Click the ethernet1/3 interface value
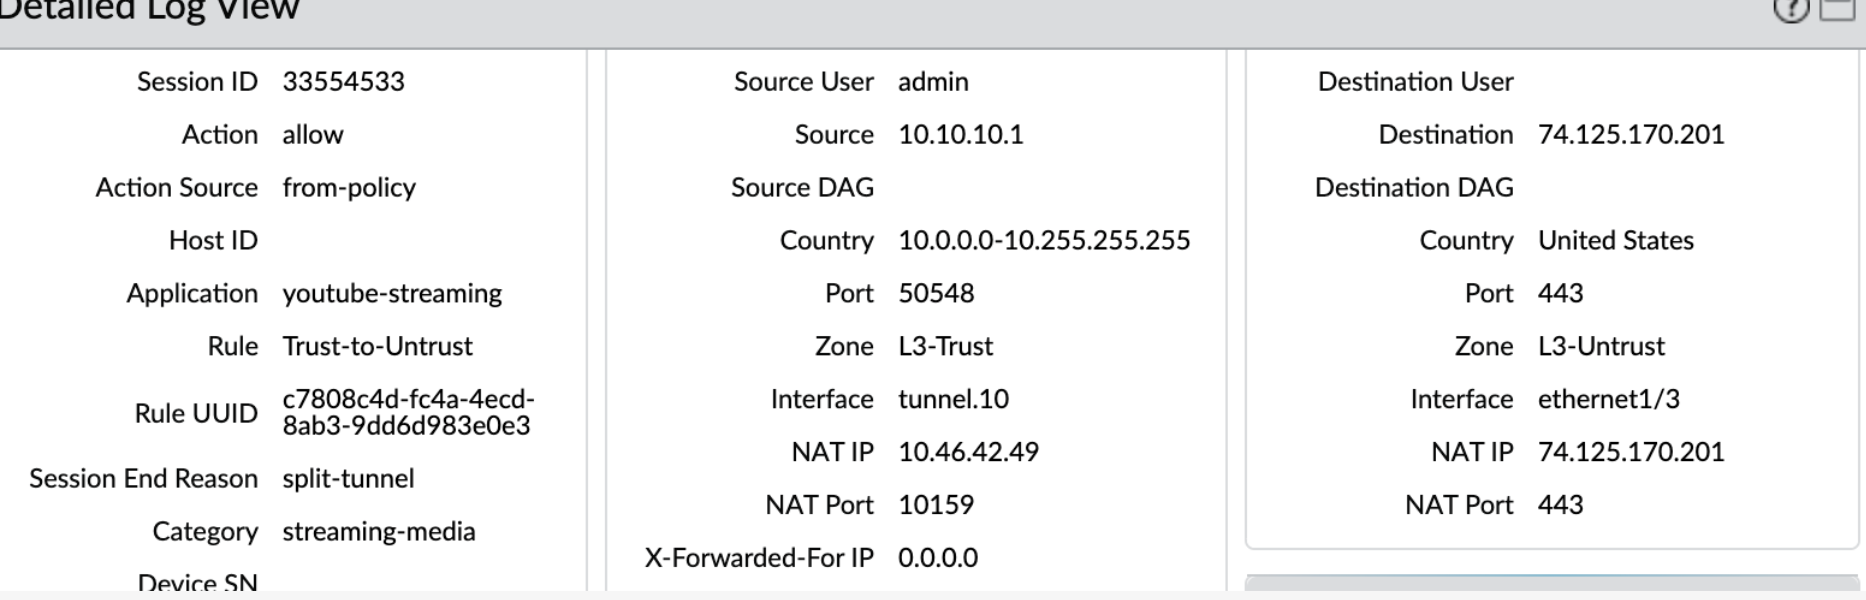Viewport: 1866px width, 600px height. pos(1608,400)
